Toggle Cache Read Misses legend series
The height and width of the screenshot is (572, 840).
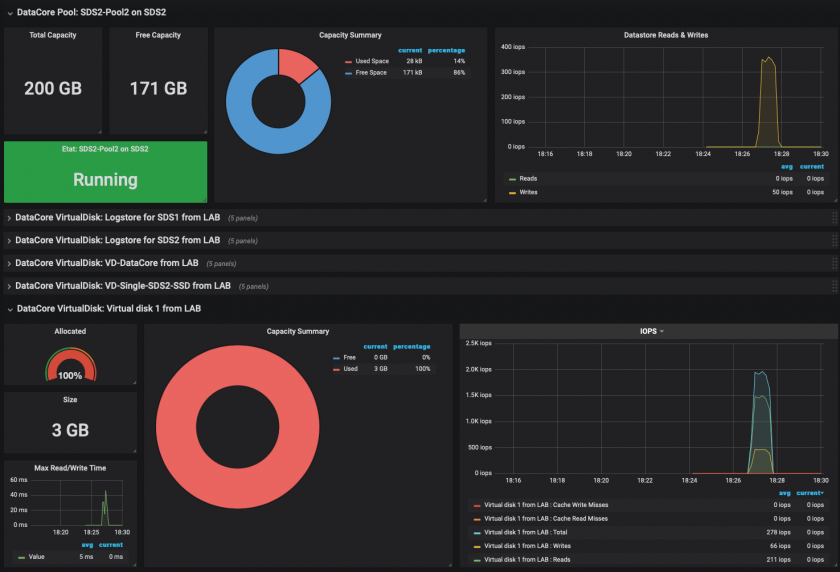coord(546,518)
